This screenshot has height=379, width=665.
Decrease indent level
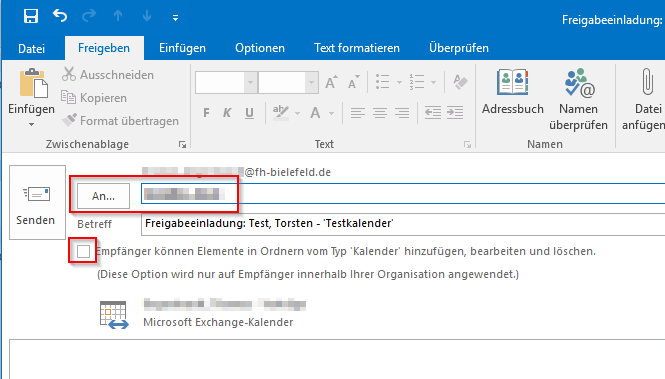point(433,113)
